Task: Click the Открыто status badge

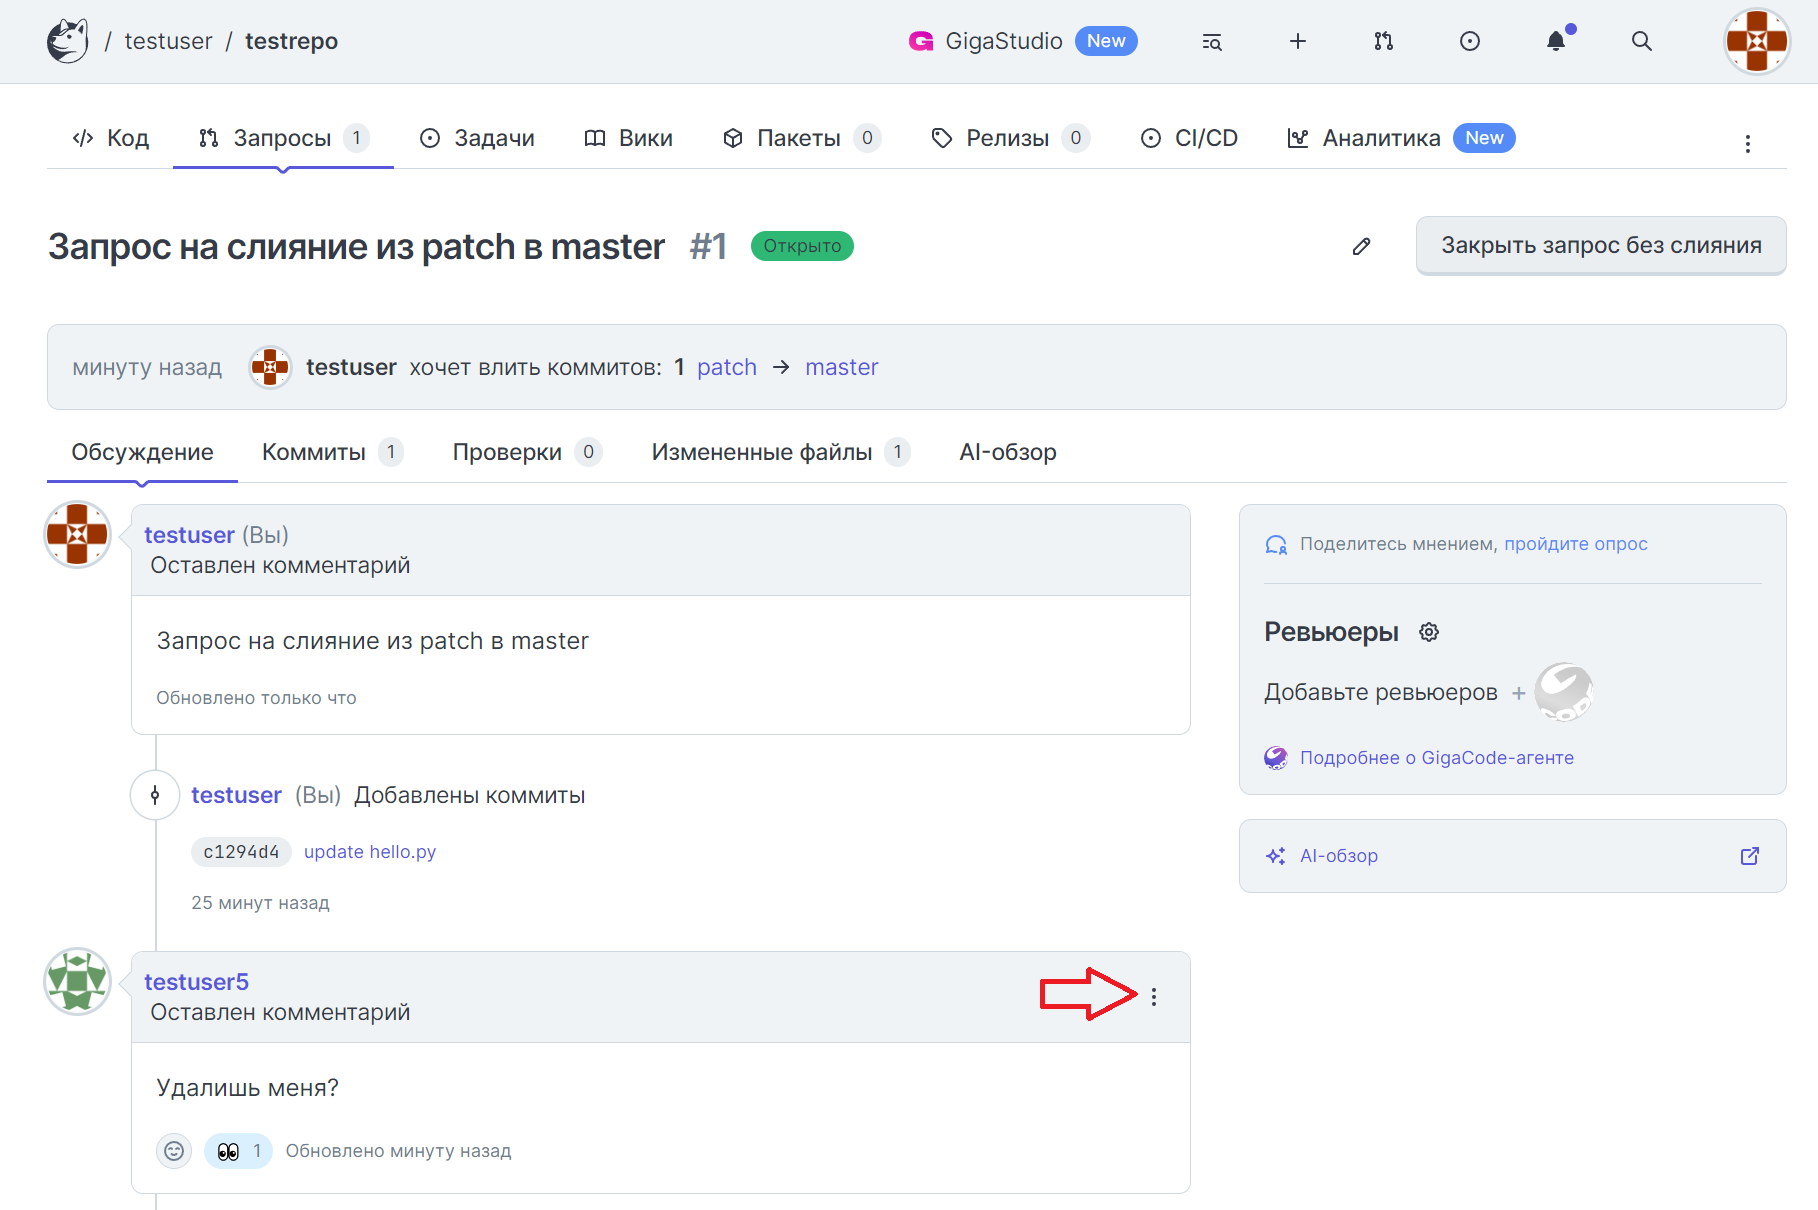Action: pos(802,246)
